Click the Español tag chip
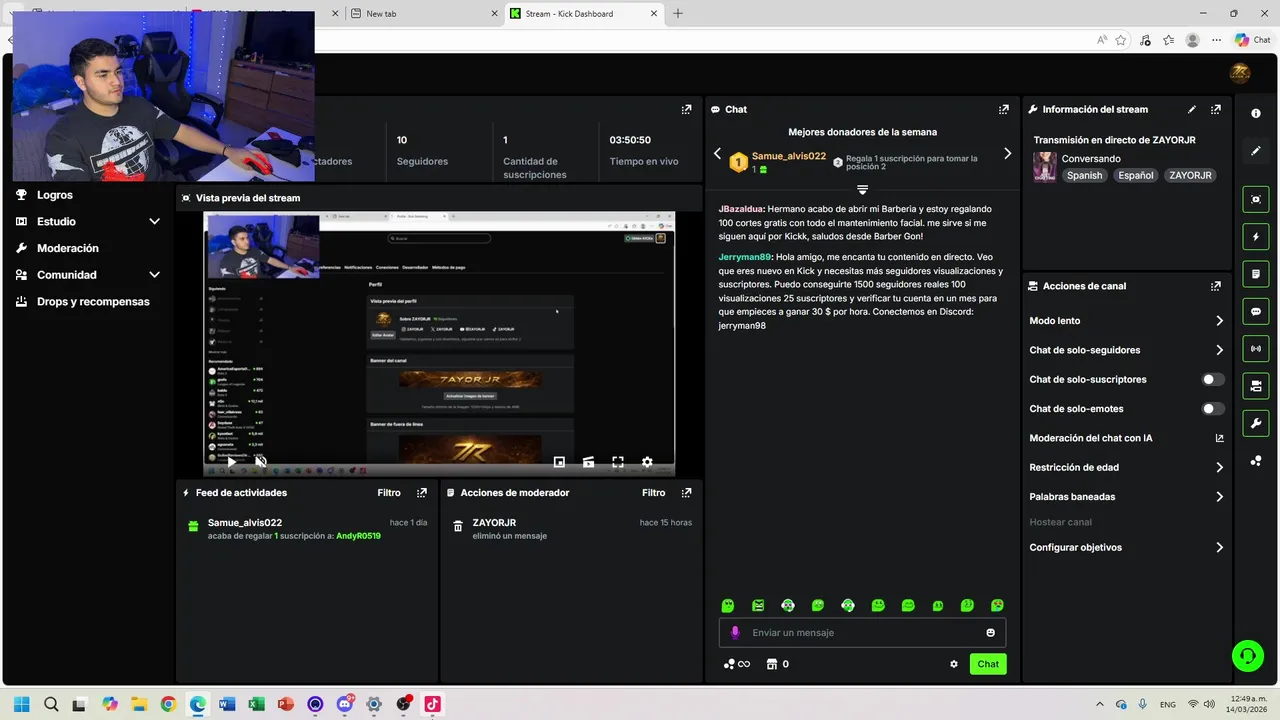Screen dimensions: 1280x720 coord(1136,175)
